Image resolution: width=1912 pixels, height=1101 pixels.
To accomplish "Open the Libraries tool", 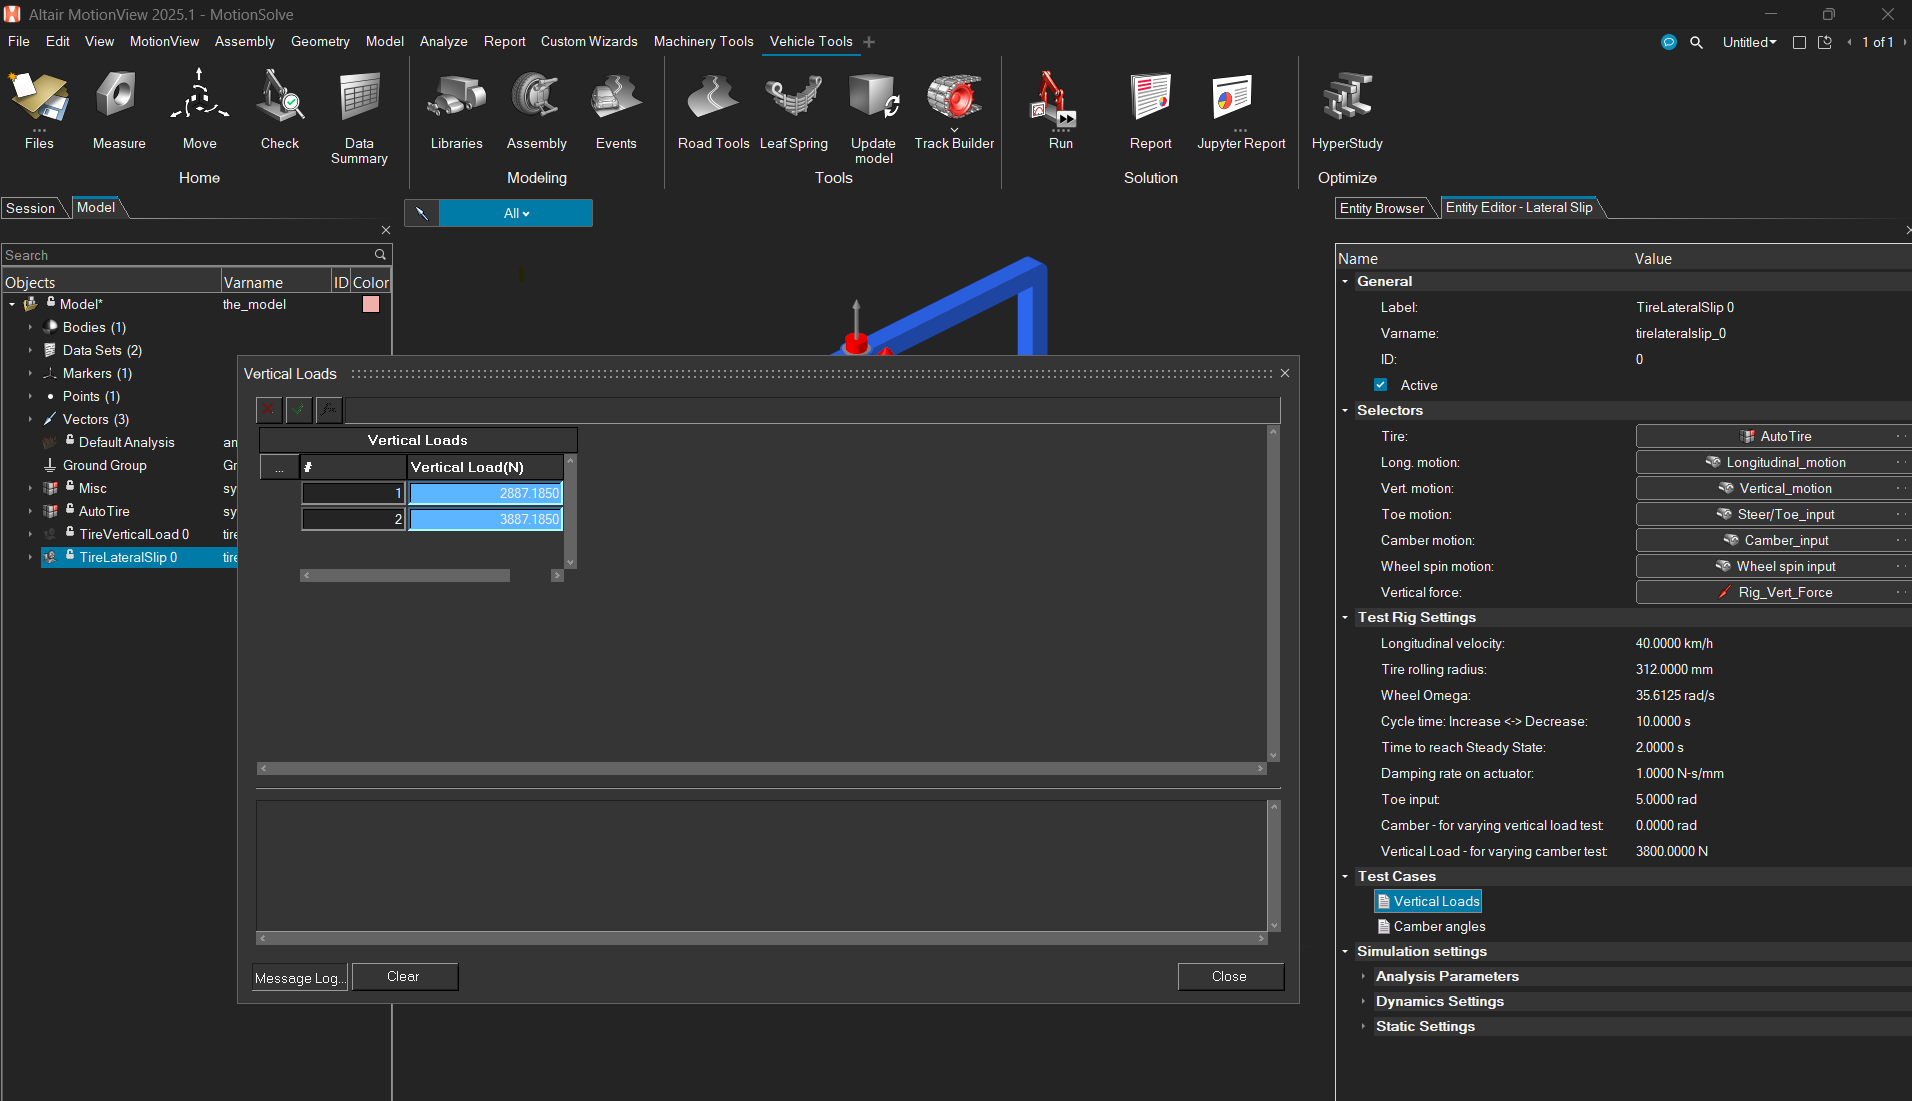I will (457, 110).
